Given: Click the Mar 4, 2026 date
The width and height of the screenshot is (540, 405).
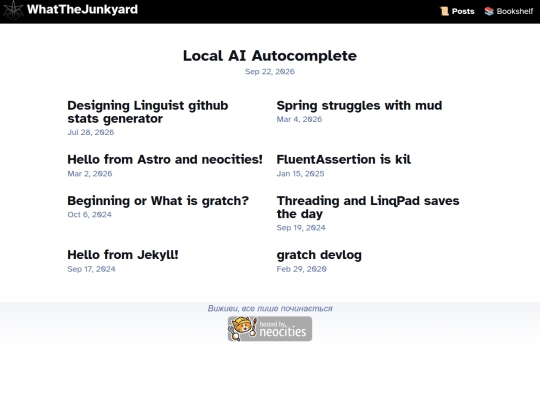Looking at the screenshot, I should (x=299, y=119).
